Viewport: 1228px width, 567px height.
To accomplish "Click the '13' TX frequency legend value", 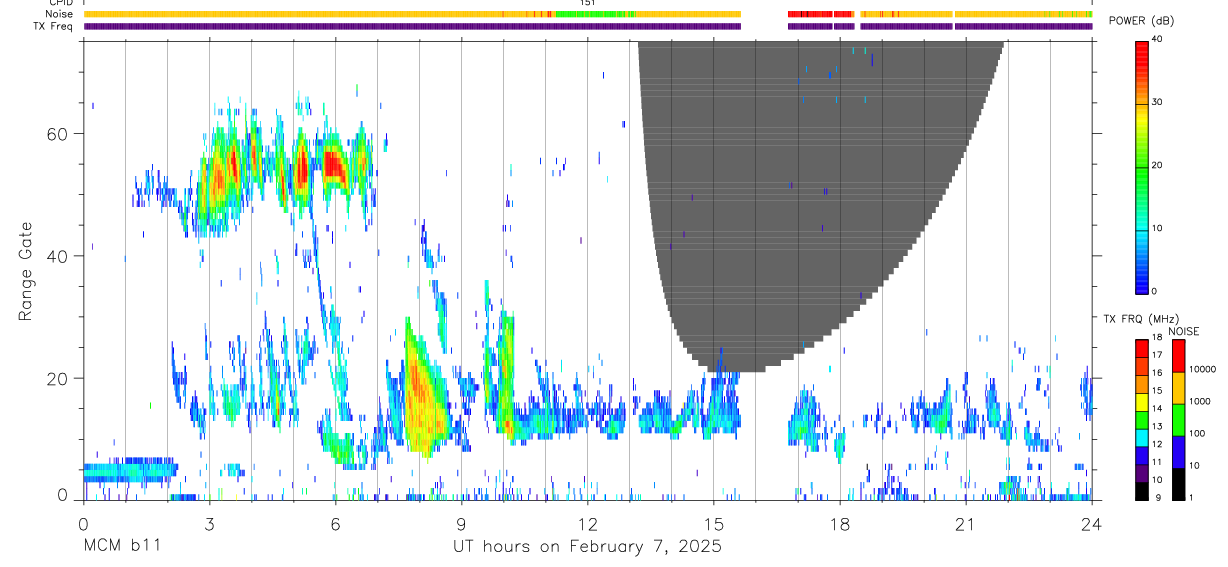I will (1158, 426).
